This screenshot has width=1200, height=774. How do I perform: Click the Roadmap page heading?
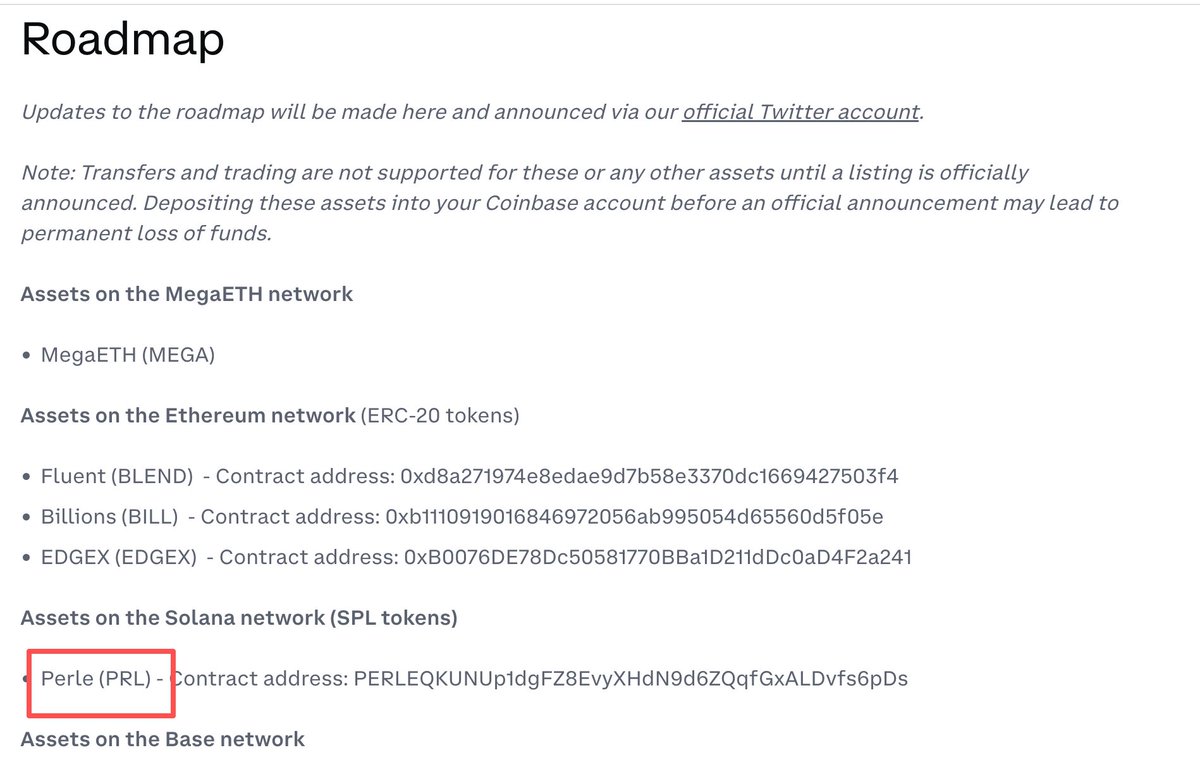[x=122, y=40]
